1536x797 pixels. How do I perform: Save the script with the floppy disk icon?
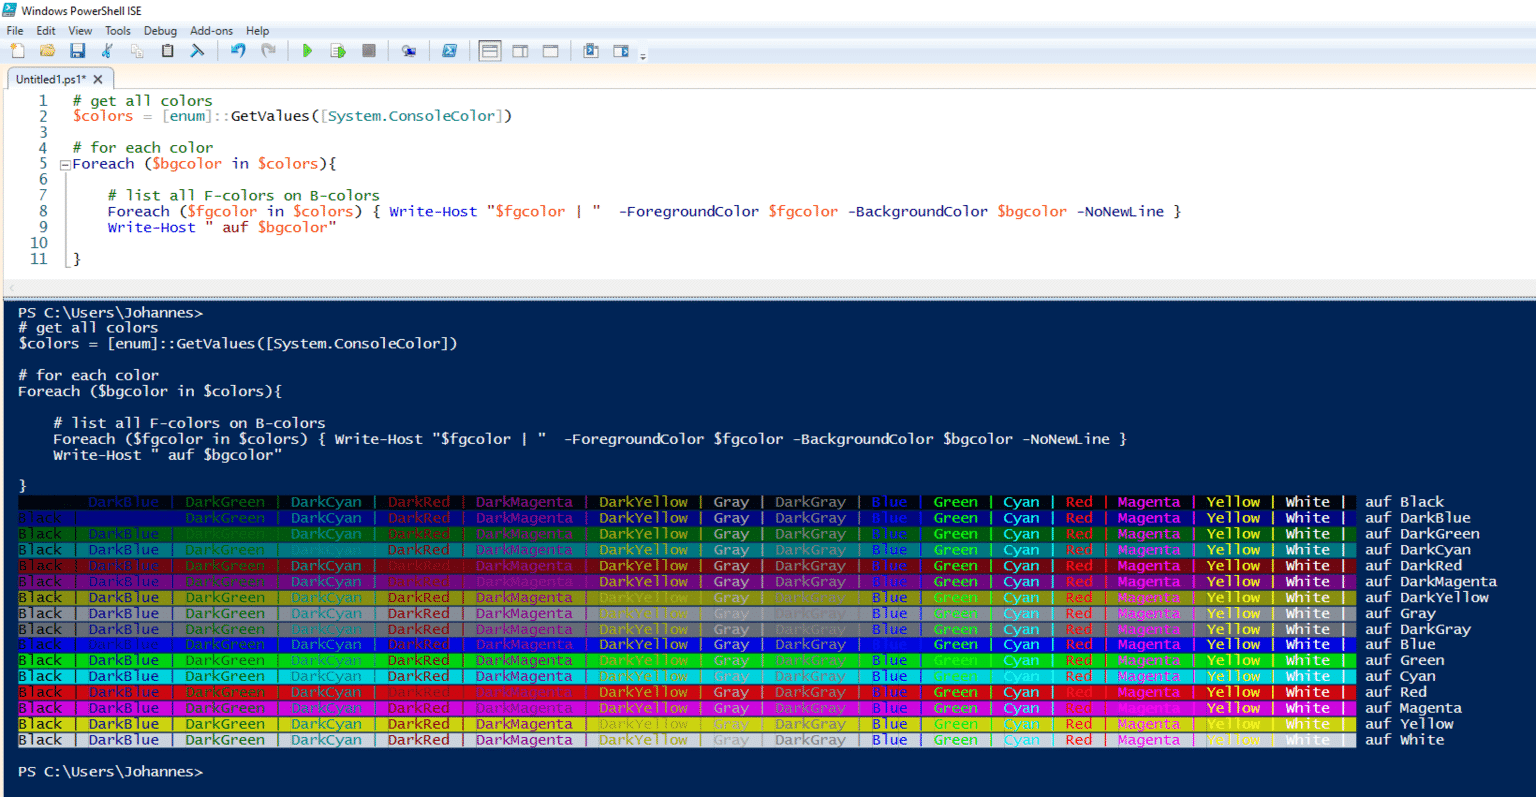tap(77, 51)
